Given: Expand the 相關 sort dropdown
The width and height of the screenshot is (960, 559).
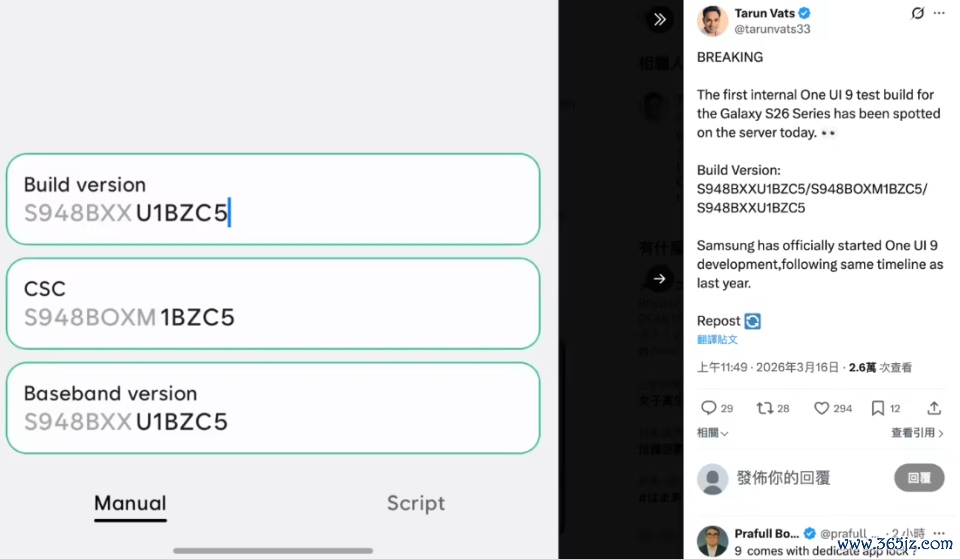Looking at the screenshot, I should (x=713, y=433).
